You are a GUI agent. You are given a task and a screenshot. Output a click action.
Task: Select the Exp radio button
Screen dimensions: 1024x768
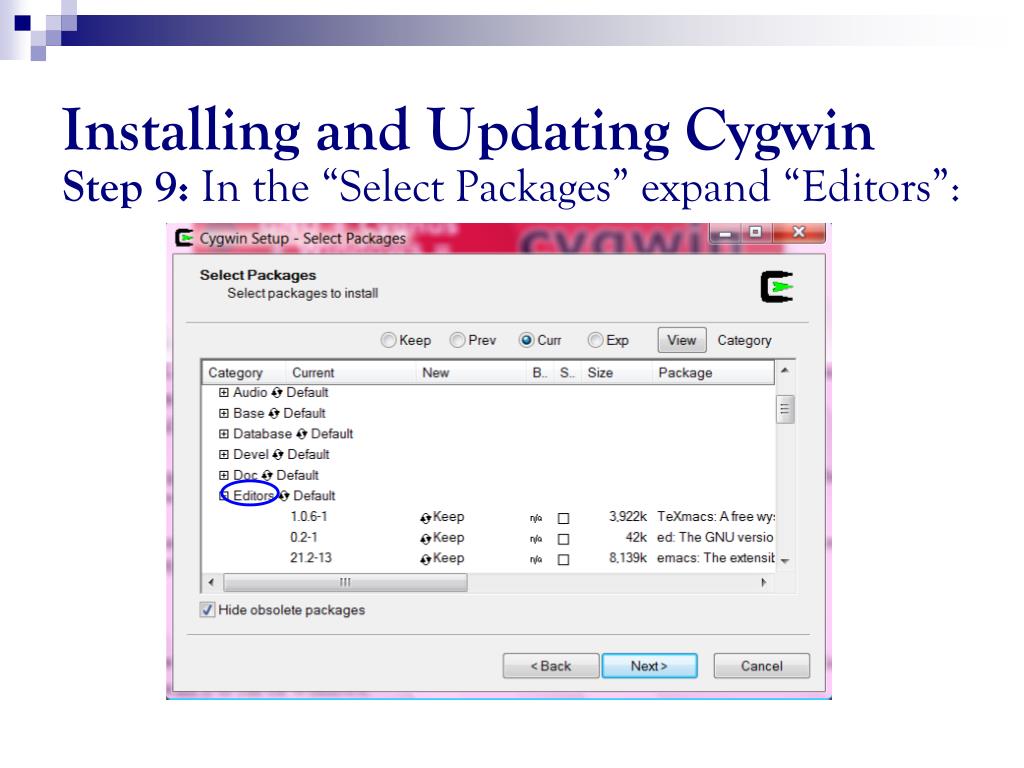[x=595, y=340]
